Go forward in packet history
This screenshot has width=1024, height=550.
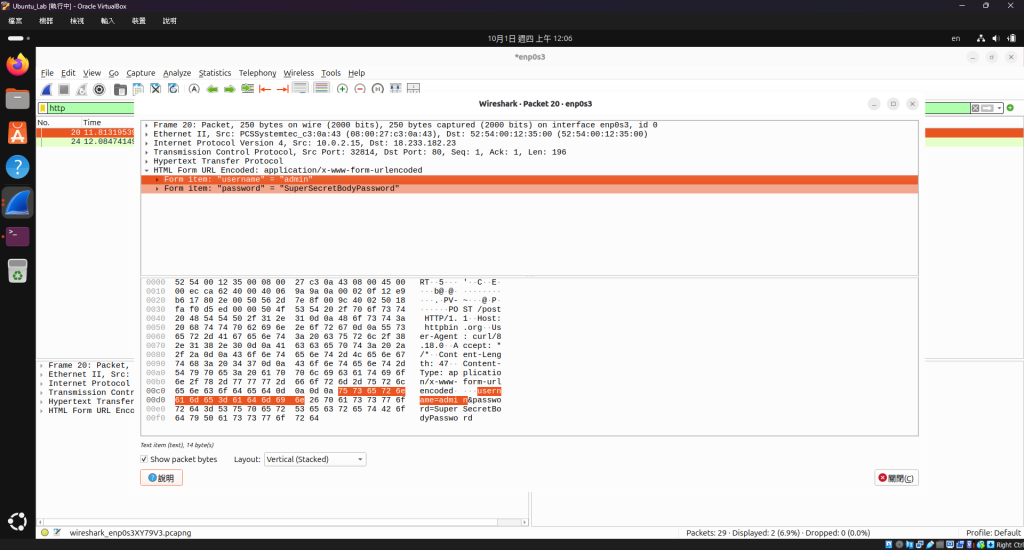(x=229, y=89)
